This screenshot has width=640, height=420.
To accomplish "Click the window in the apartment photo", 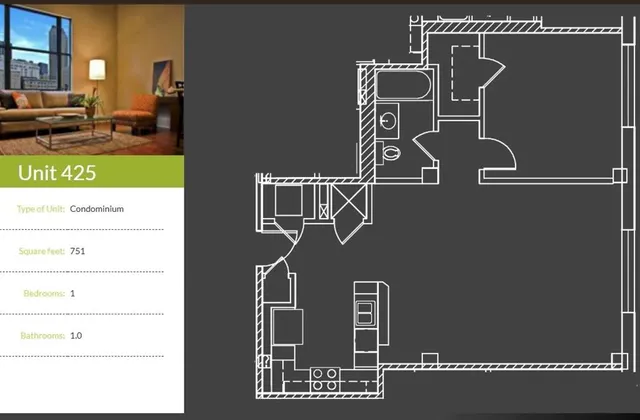I will click(x=30, y=60).
